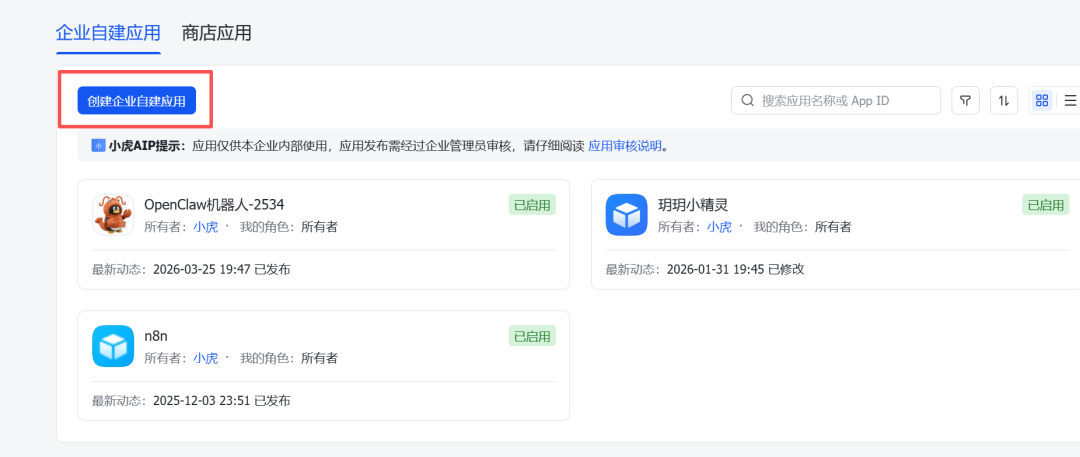Open the OpenClaw机器人-2534 app title
This screenshot has height=457, width=1080.
214,204
